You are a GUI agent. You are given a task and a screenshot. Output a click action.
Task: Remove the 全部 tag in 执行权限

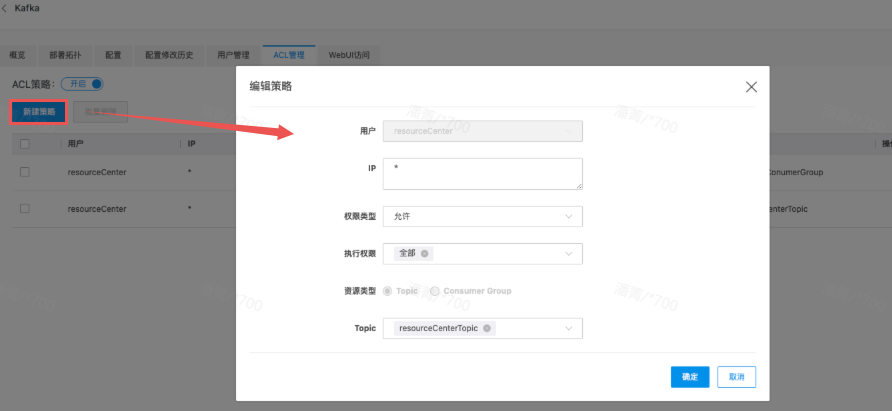click(x=424, y=253)
